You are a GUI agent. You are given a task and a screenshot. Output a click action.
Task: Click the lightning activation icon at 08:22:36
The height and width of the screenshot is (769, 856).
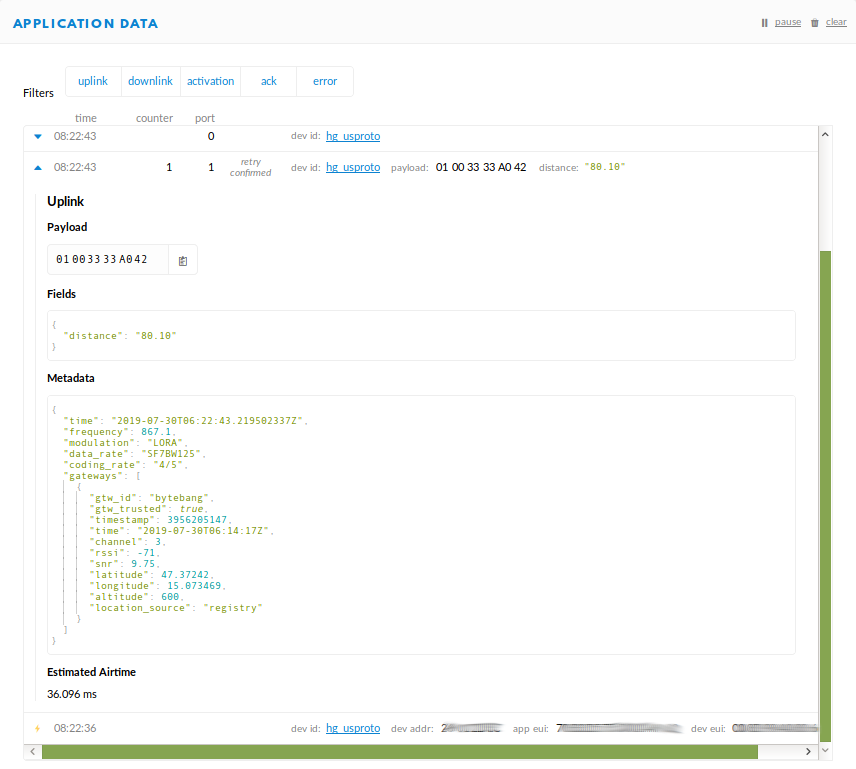38,728
